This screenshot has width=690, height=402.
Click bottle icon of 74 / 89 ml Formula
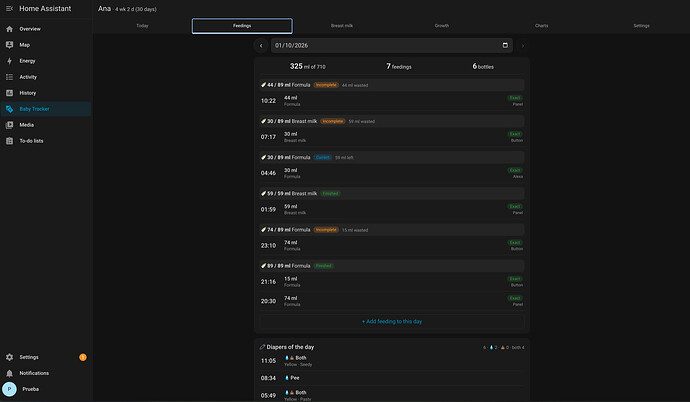coord(263,230)
